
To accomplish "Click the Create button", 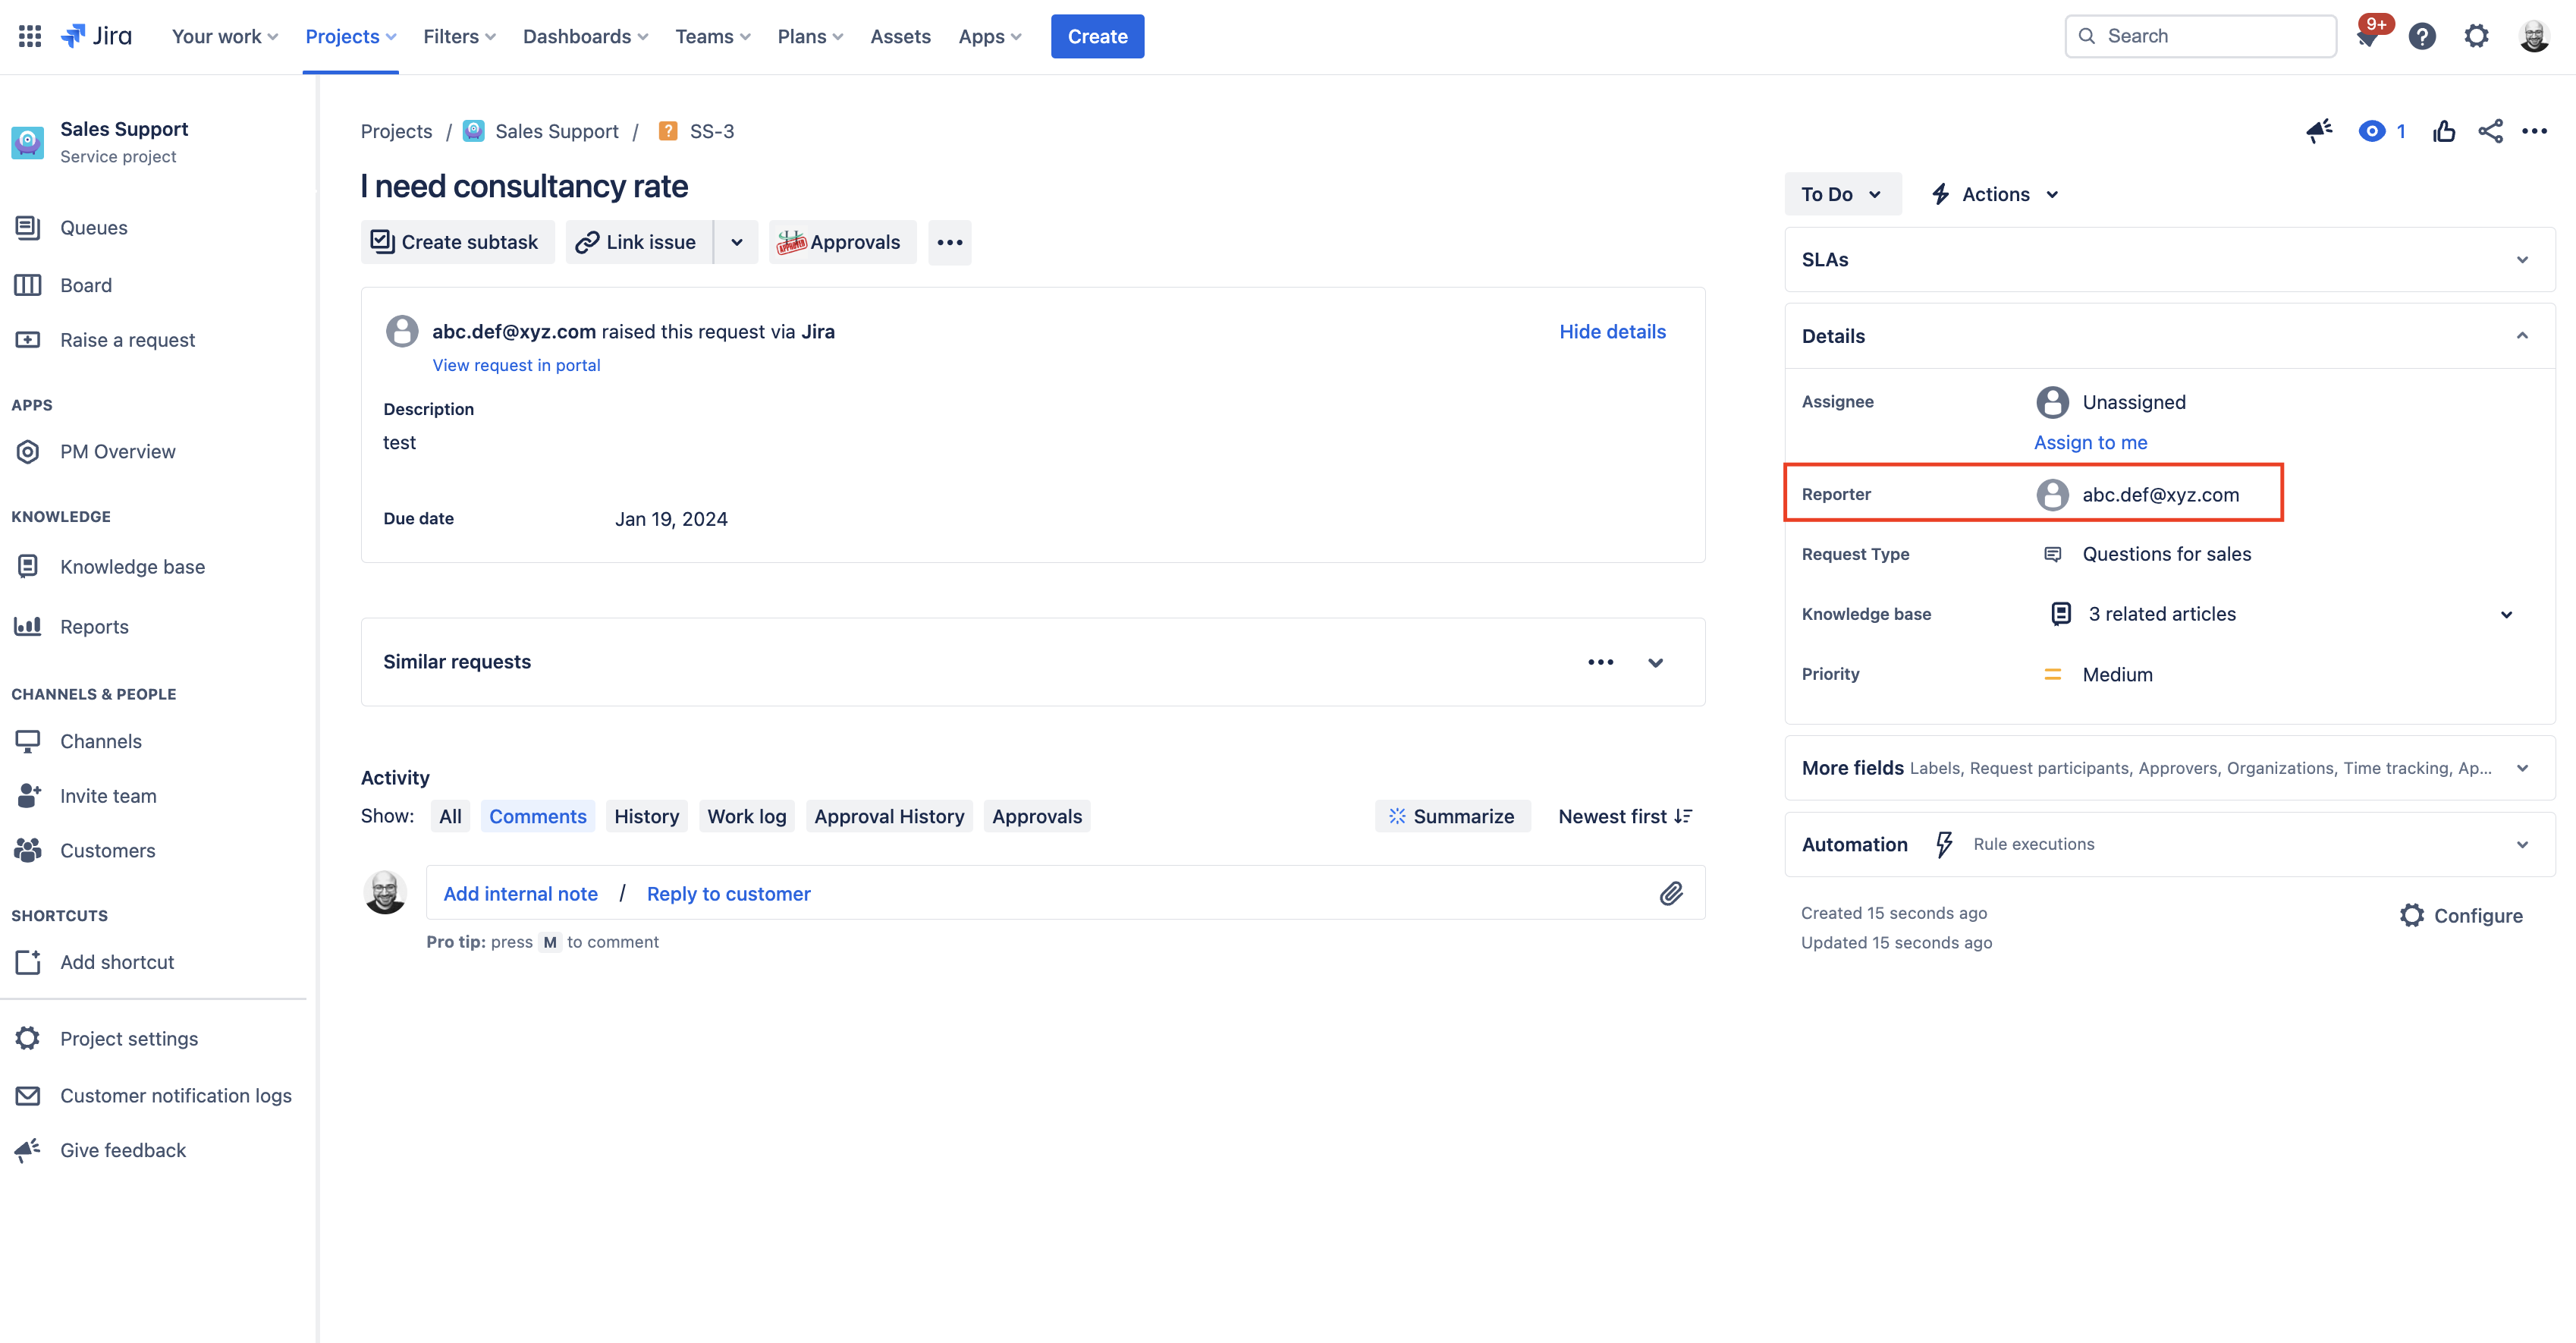I will 1097,36.
